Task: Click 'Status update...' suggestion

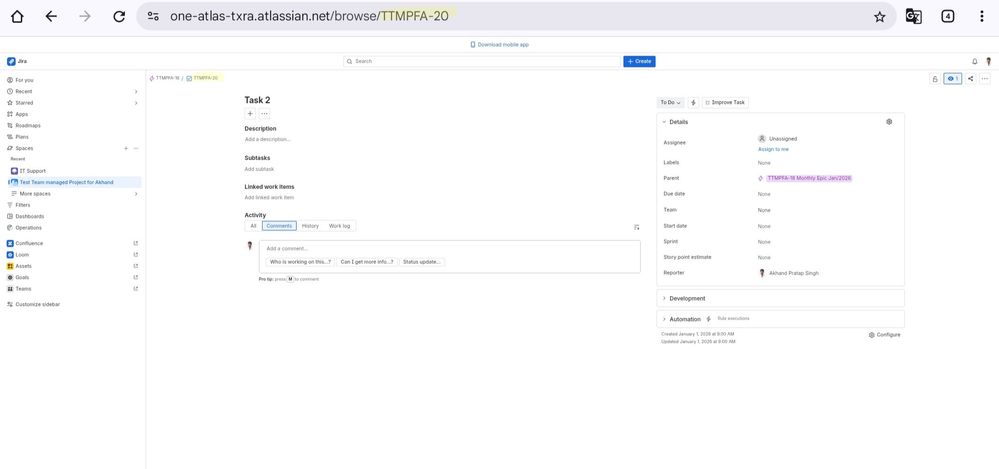Action: click(x=422, y=262)
